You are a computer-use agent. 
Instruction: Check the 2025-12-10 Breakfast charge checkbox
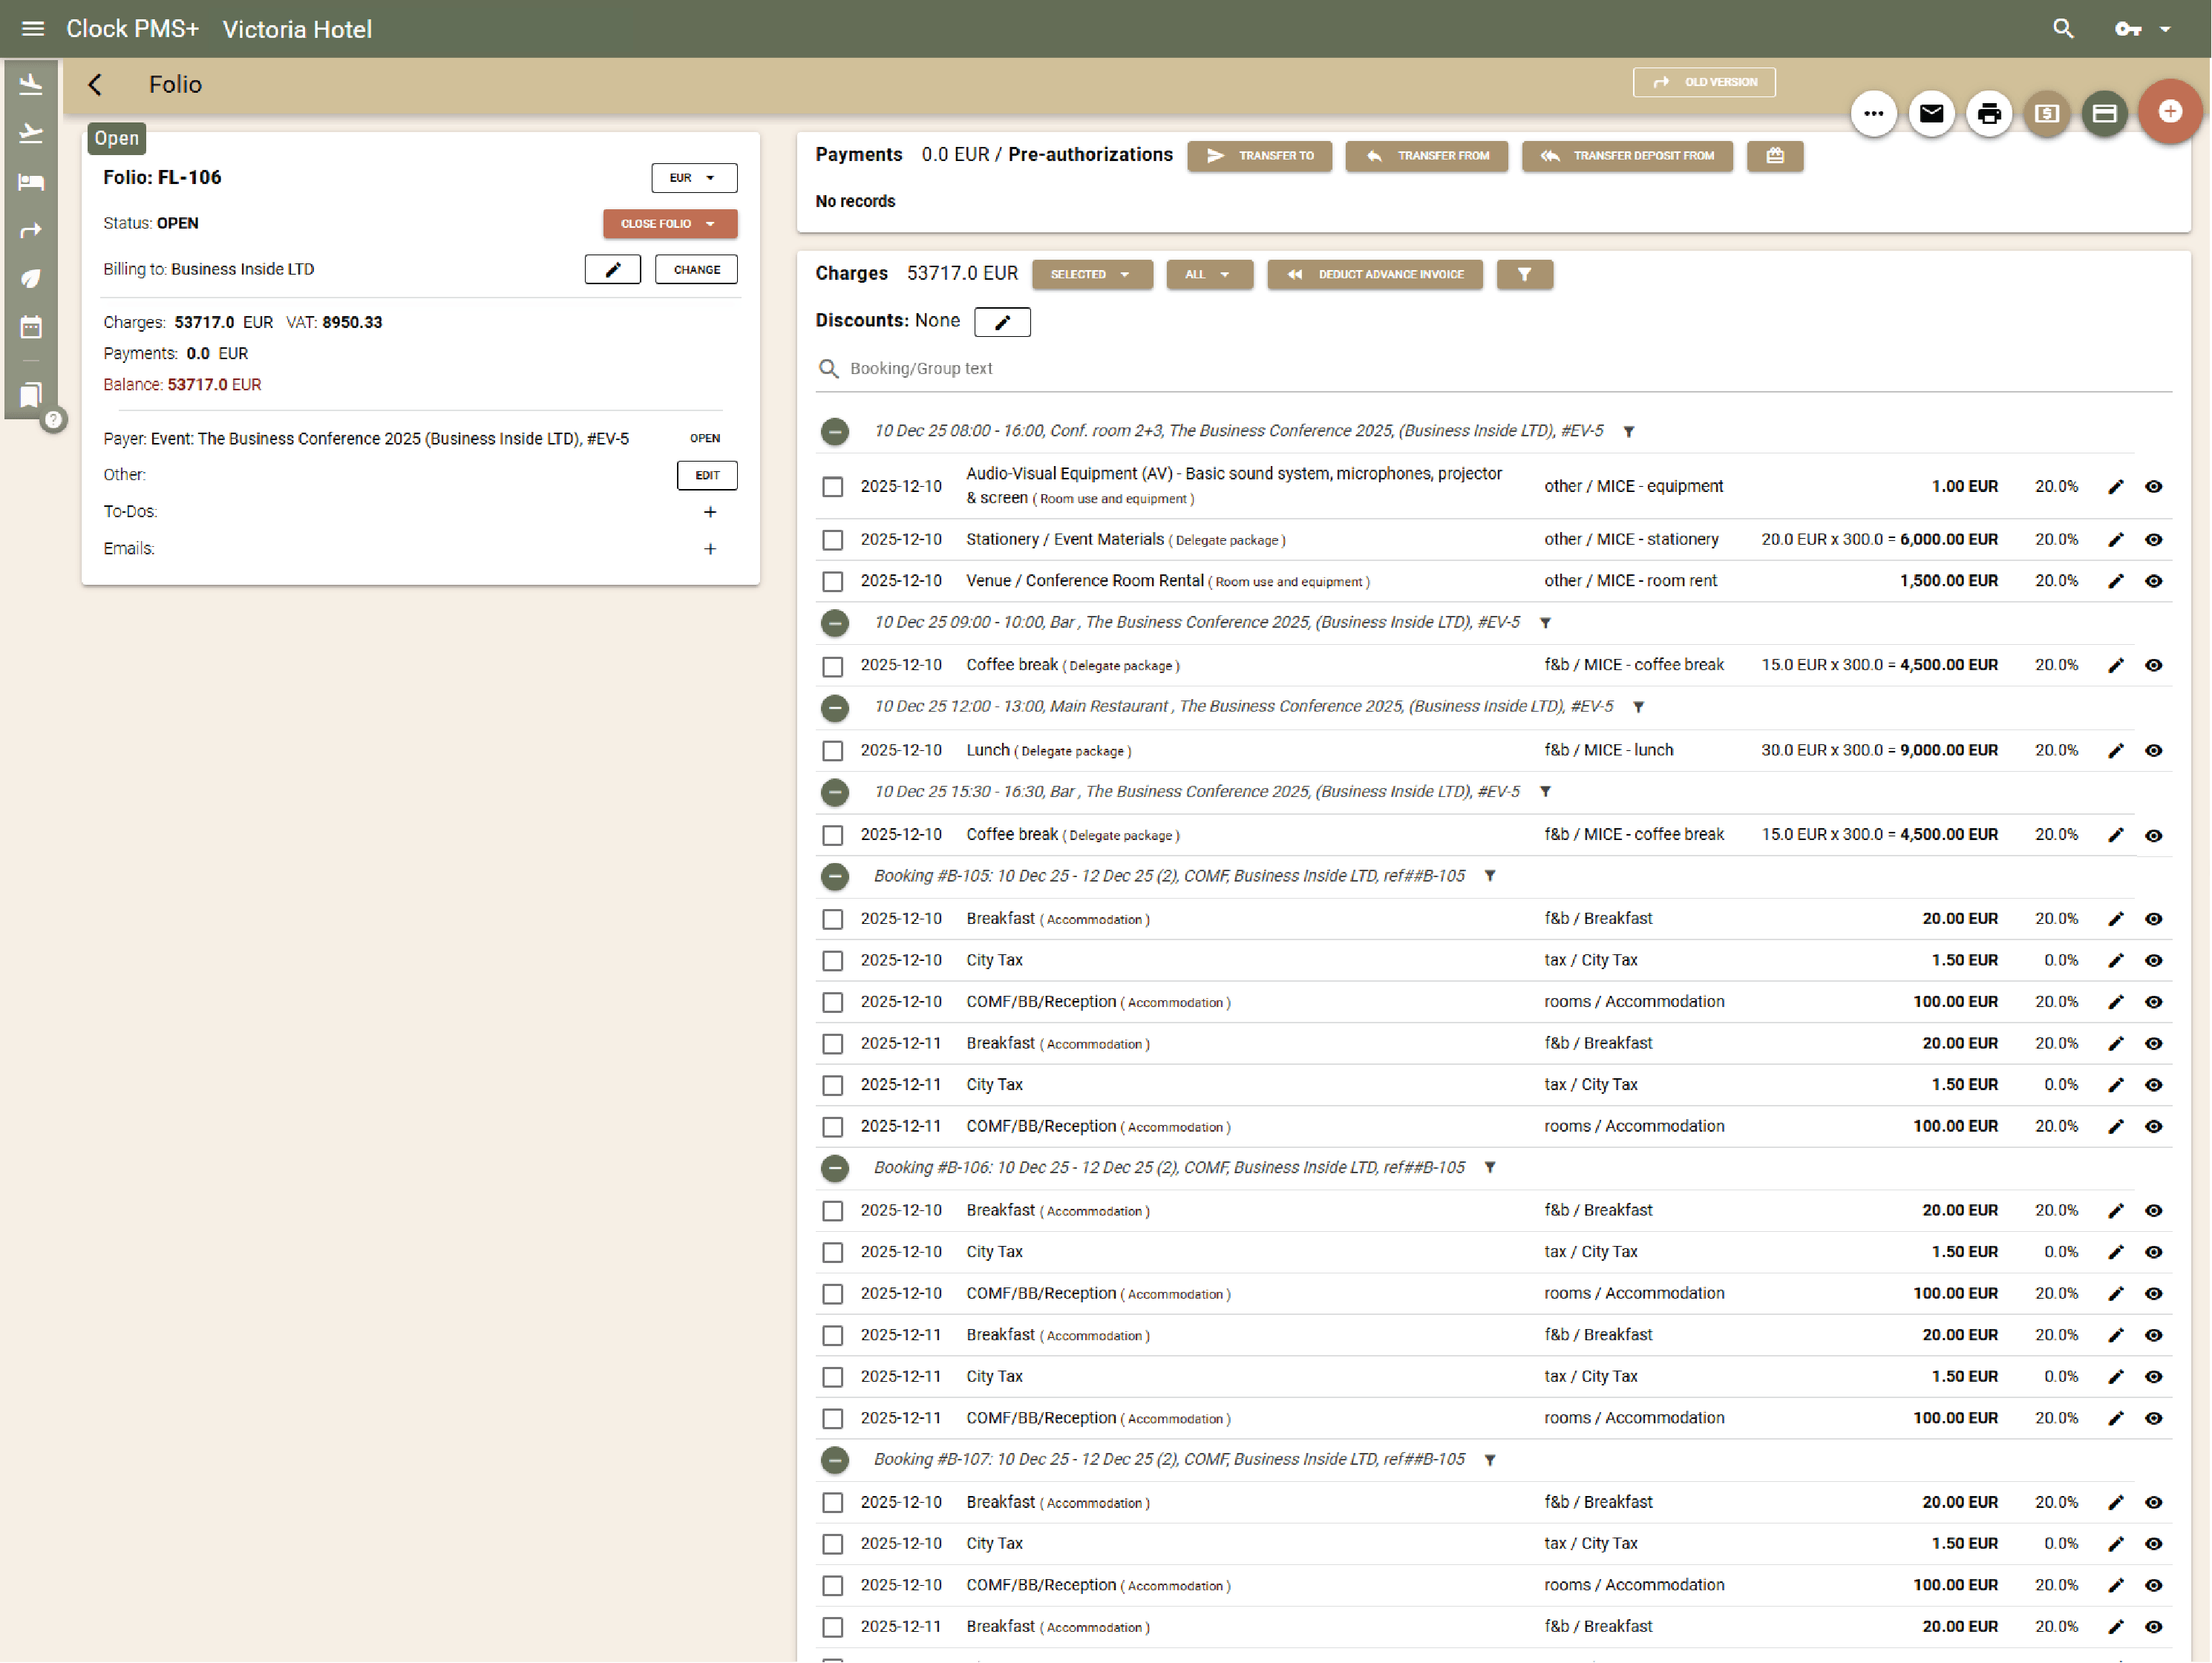833,919
